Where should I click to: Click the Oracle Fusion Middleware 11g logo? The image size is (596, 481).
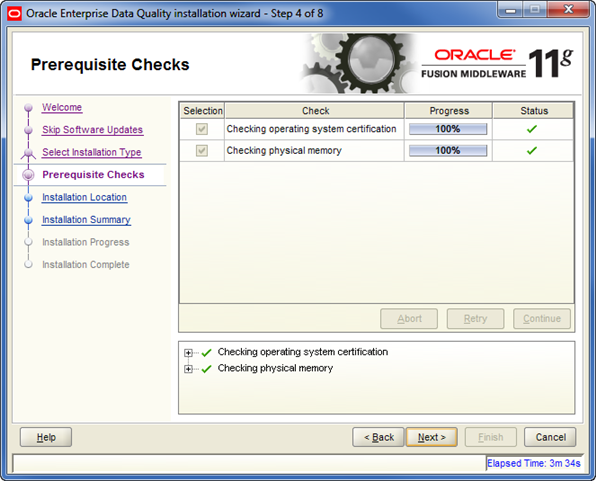497,63
